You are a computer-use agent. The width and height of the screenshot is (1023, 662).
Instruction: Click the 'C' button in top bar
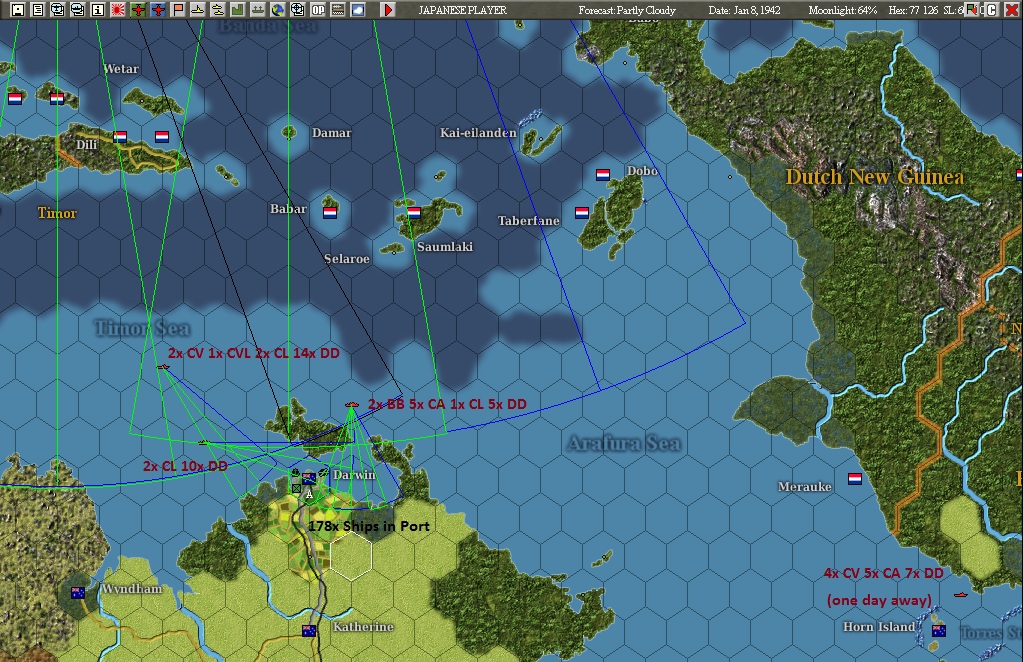click(x=991, y=10)
